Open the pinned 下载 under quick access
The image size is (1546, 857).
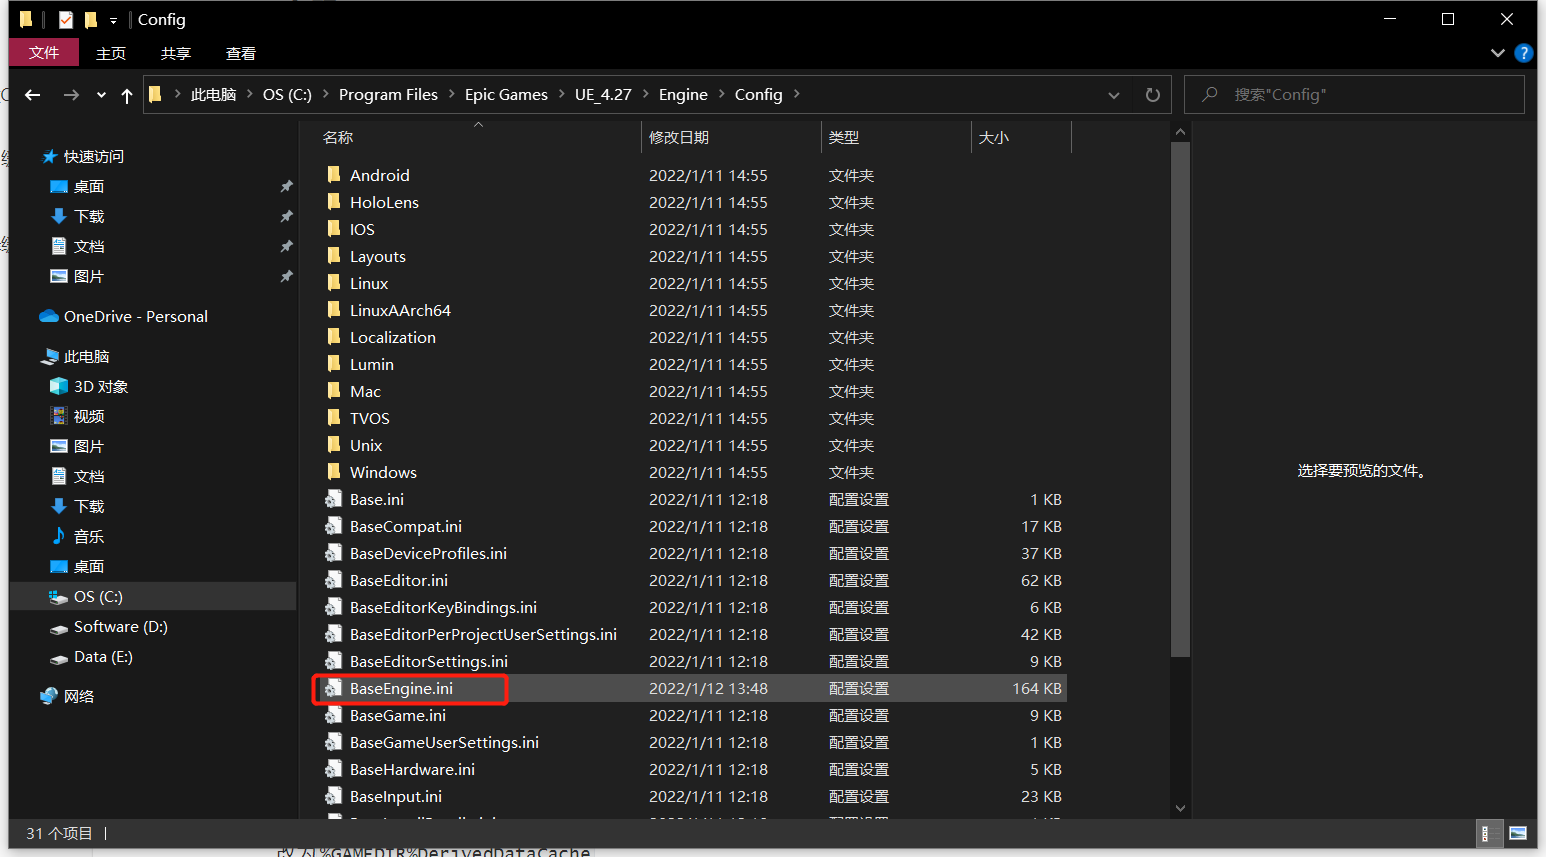tap(89, 216)
